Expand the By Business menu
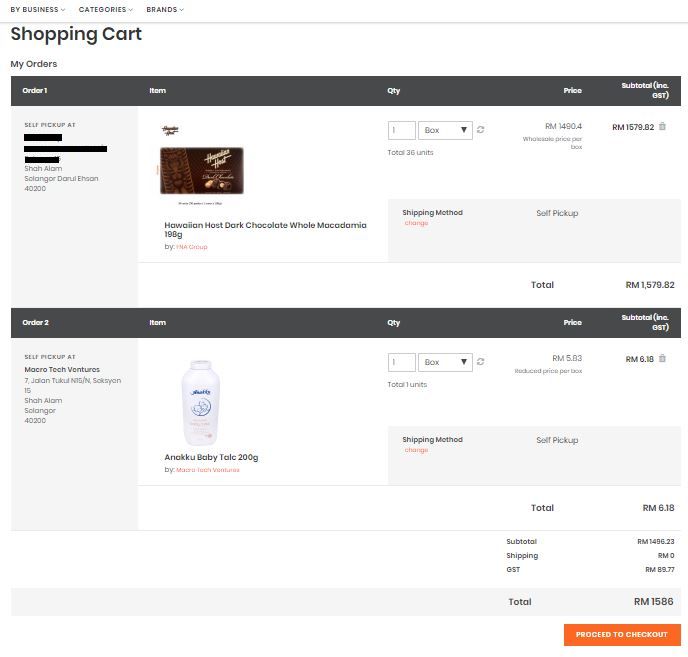 (x=37, y=10)
